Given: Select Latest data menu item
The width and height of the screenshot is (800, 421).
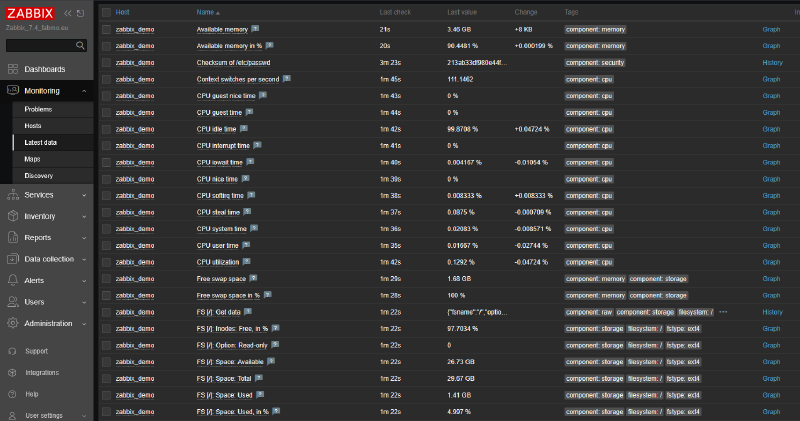Looking at the screenshot, I should [x=40, y=142].
